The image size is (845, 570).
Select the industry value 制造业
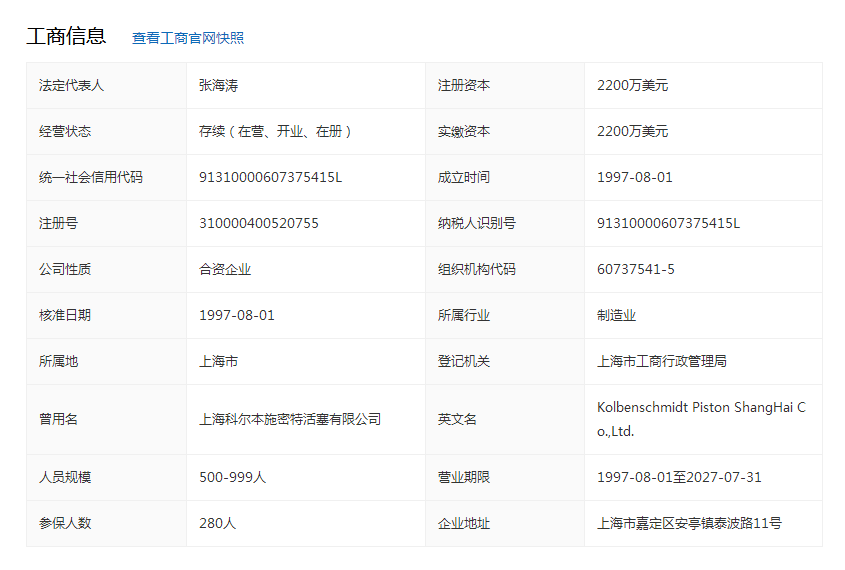click(x=617, y=316)
